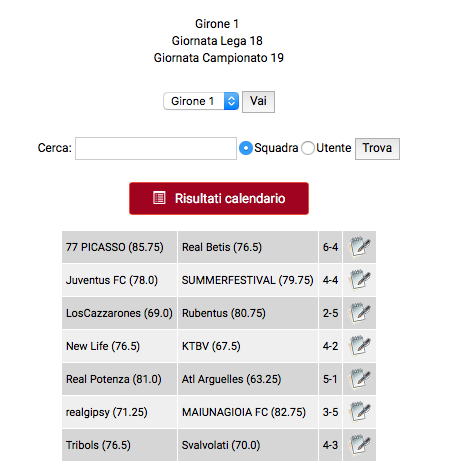Click list icon on Risultati calendario button
The image size is (457, 466).
point(159,198)
